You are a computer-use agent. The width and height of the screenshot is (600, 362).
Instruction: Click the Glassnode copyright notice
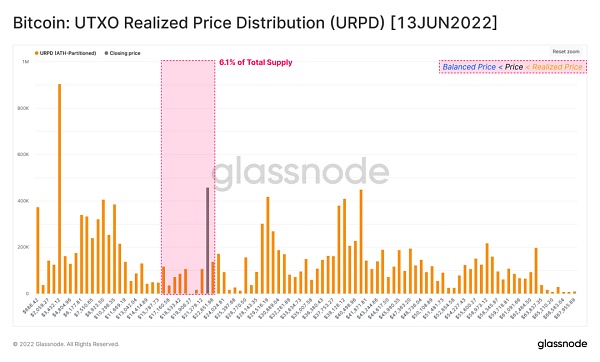66,344
